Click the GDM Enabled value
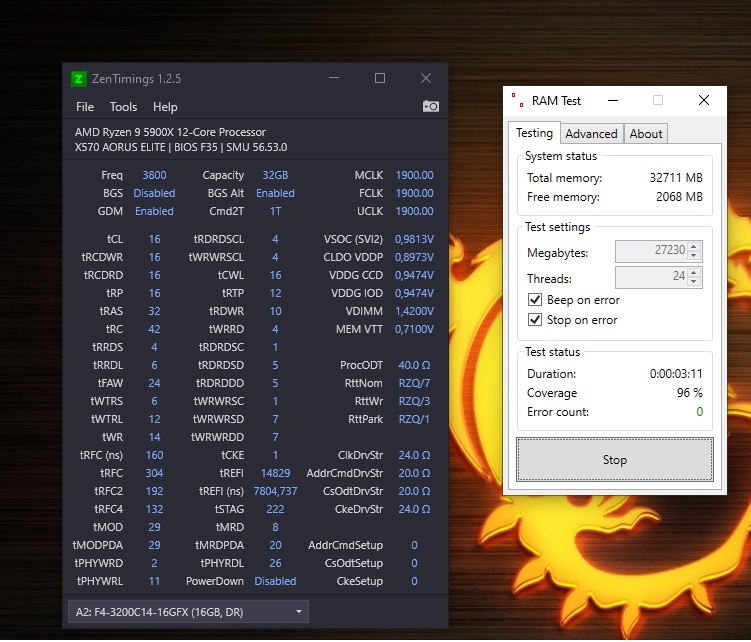This screenshot has width=751, height=642. click(x=154, y=211)
